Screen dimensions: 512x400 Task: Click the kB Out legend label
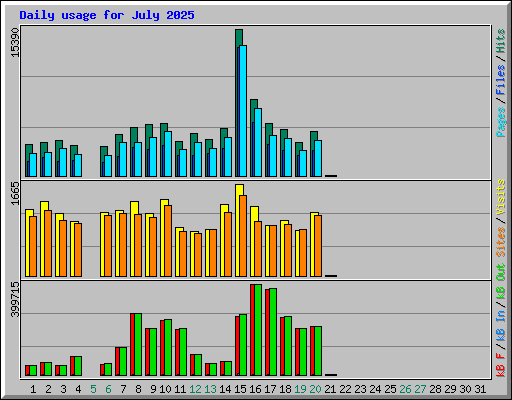click(501, 282)
